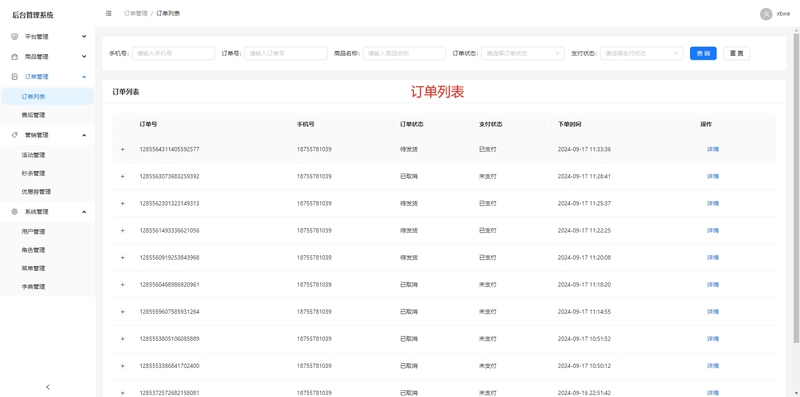This screenshot has width=800, height=397.
Task: Expand row for order 1285560919253843968
Action: pos(122,258)
